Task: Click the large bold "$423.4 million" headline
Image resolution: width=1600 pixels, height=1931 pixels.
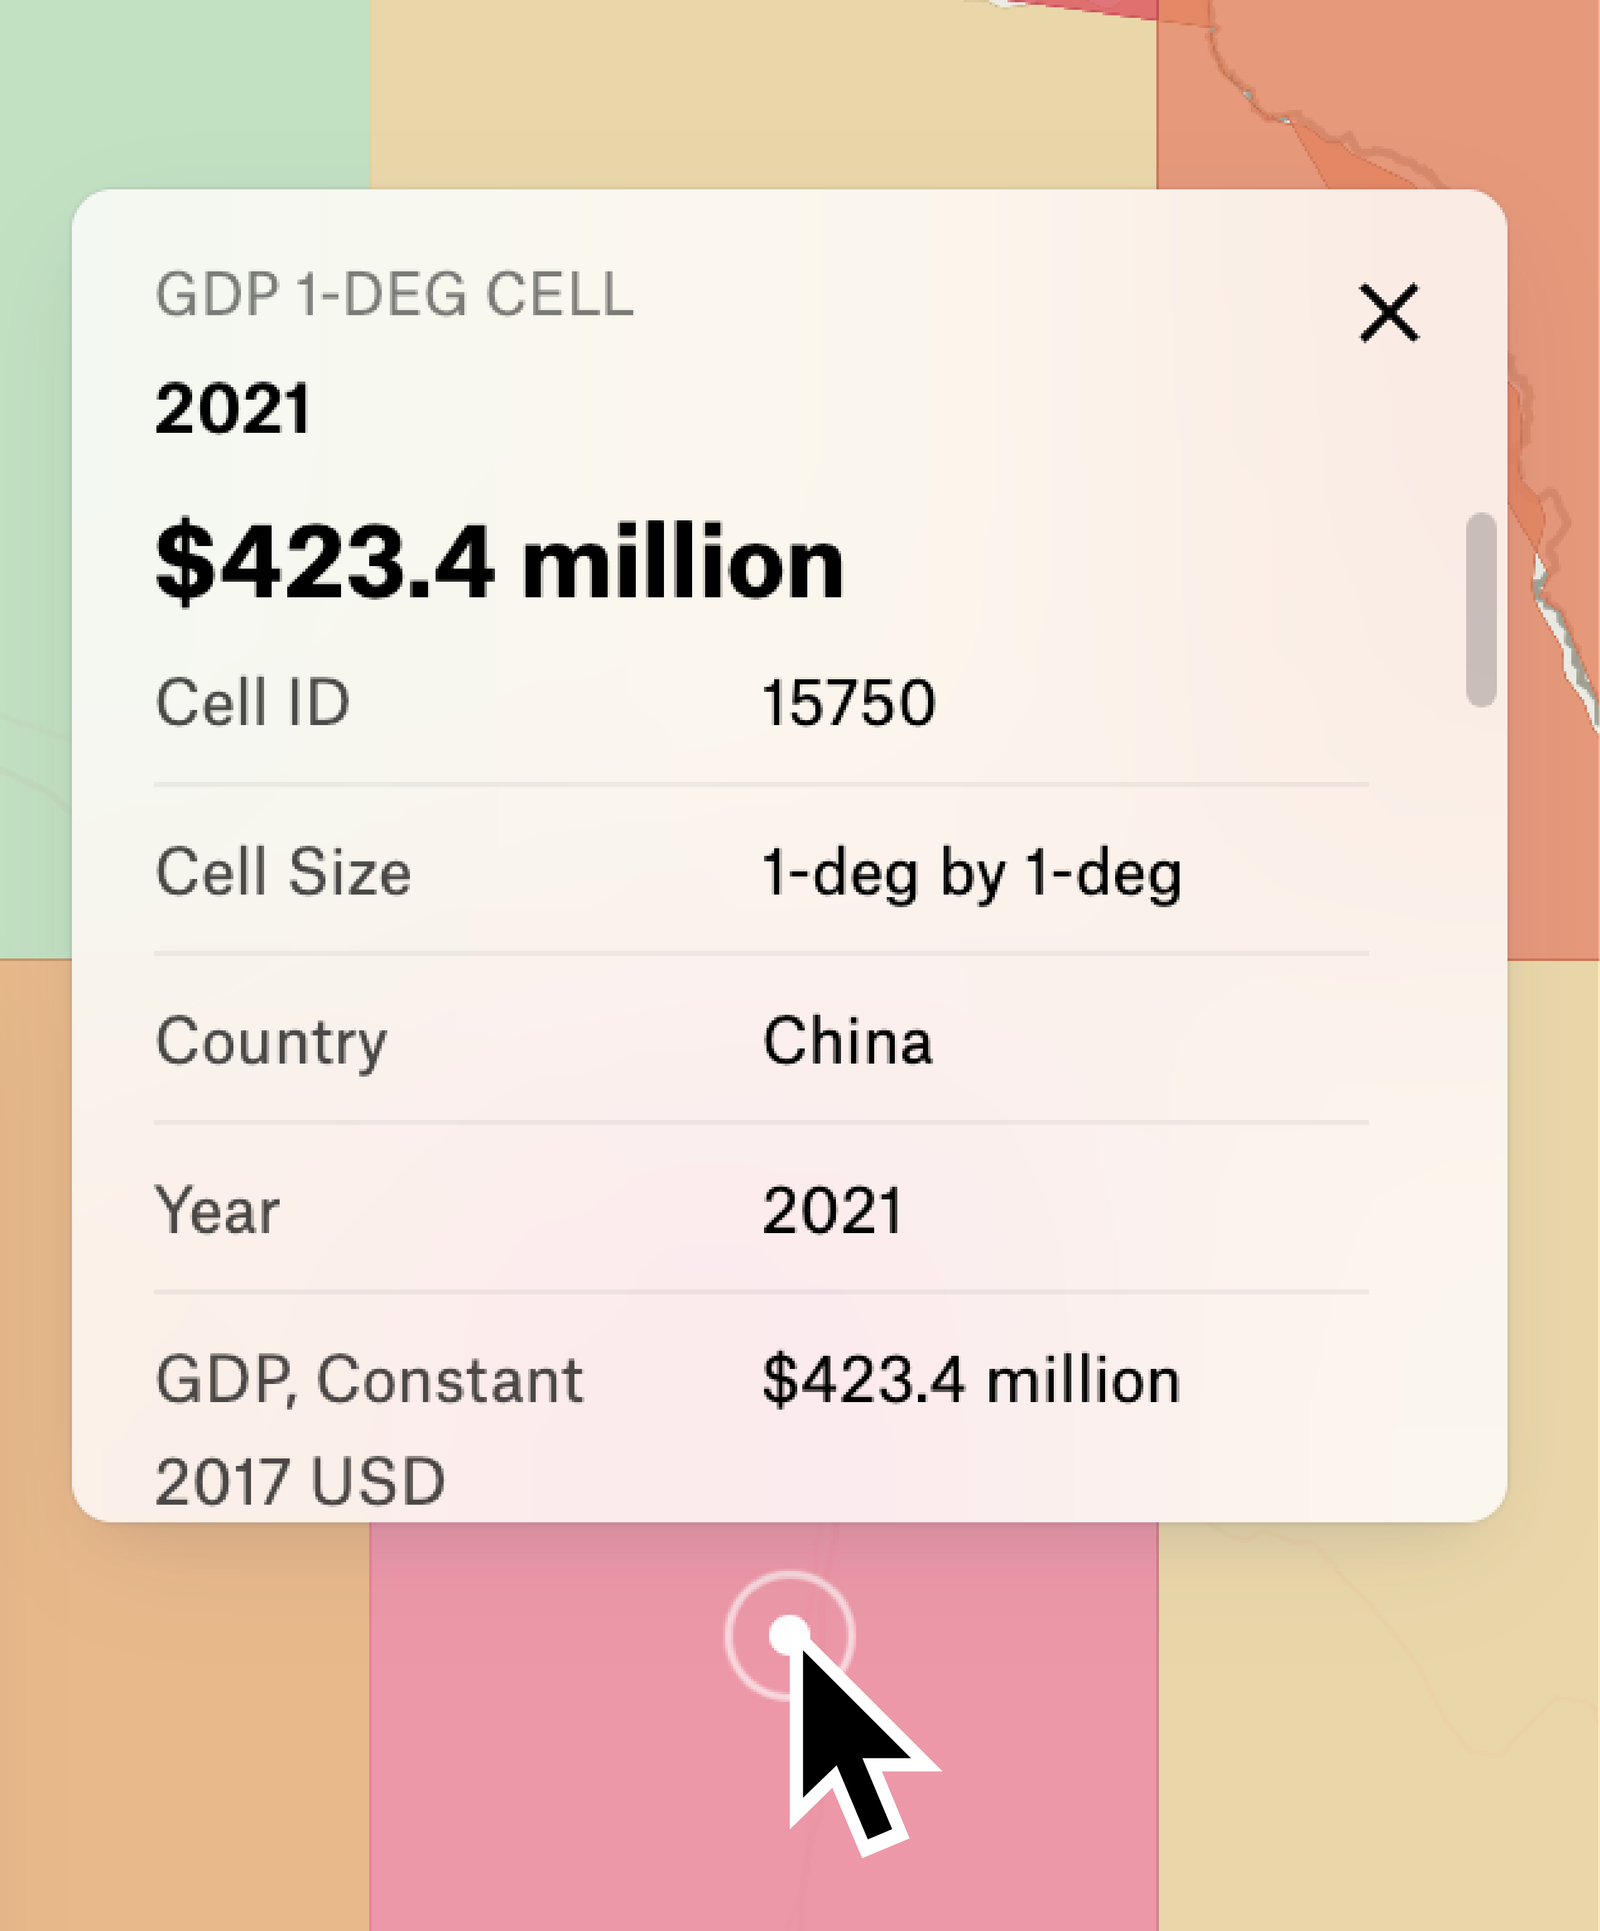Action: click(x=499, y=563)
